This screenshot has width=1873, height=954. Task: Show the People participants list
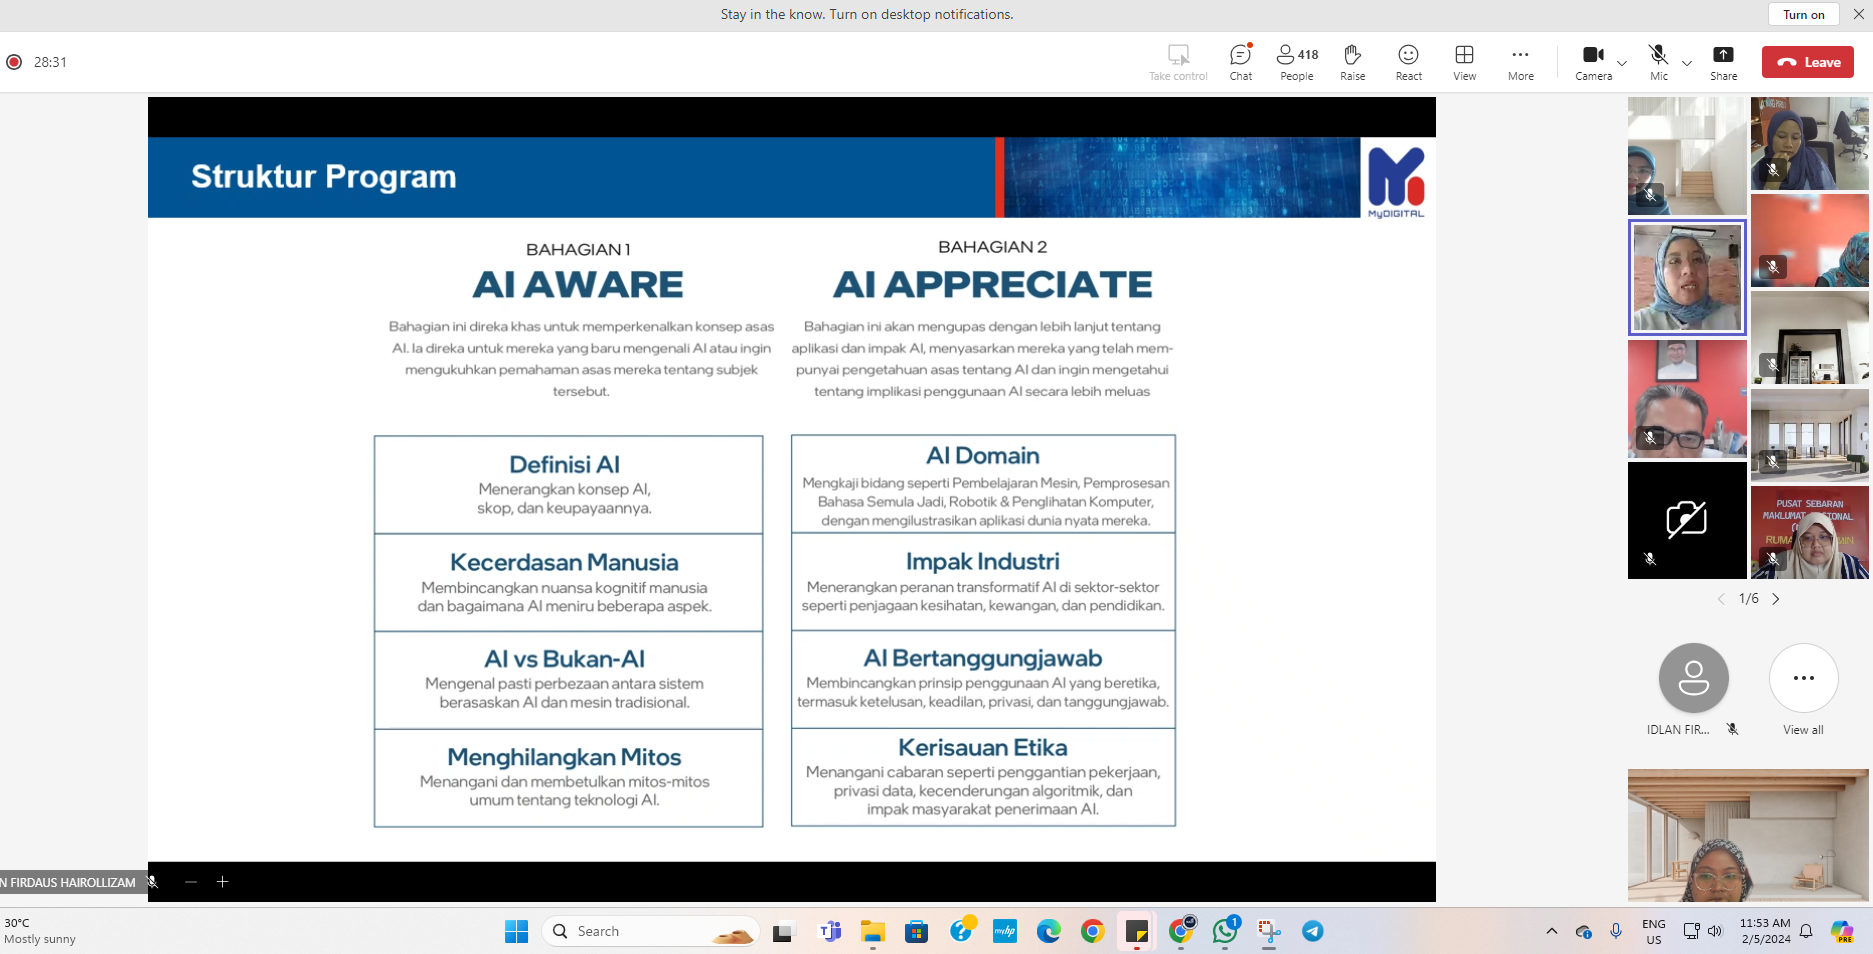[x=1296, y=62]
